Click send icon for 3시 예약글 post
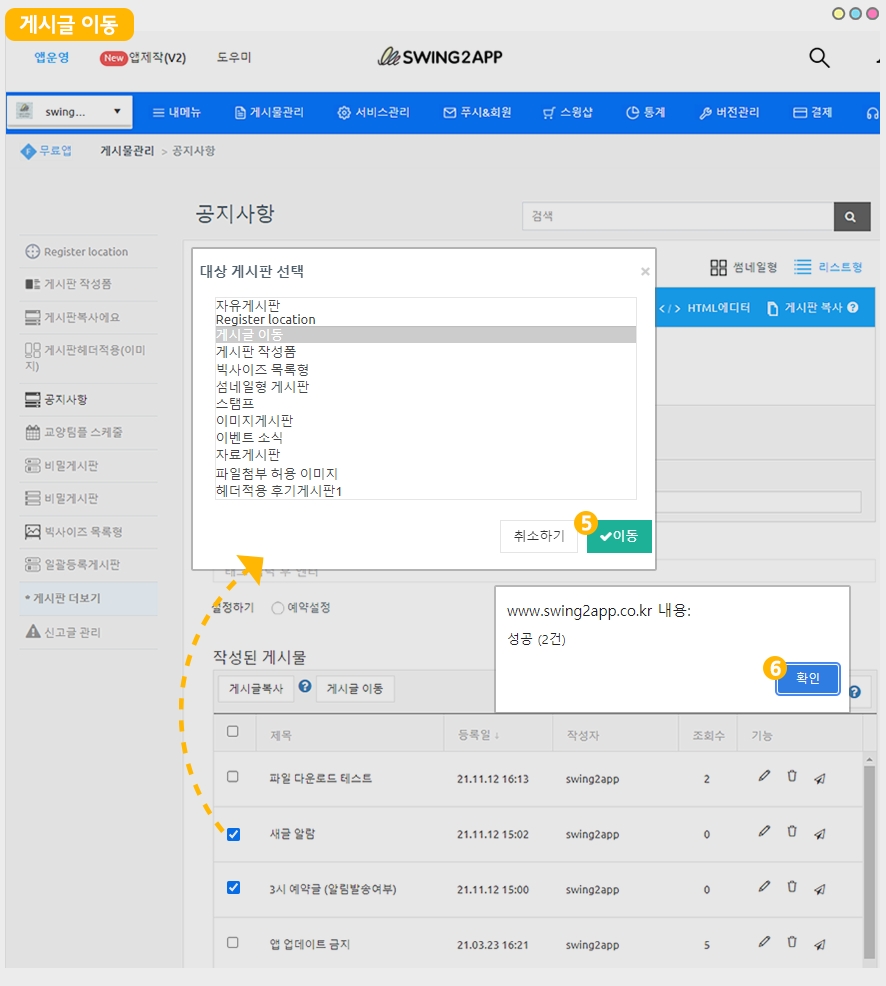 (x=820, y=889)
